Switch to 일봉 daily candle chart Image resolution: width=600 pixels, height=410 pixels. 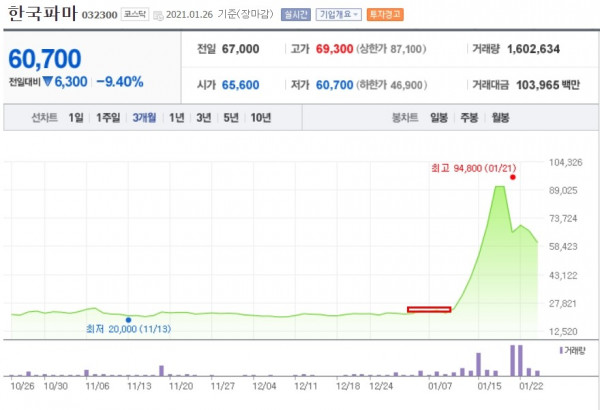click(x=439, y=118)
